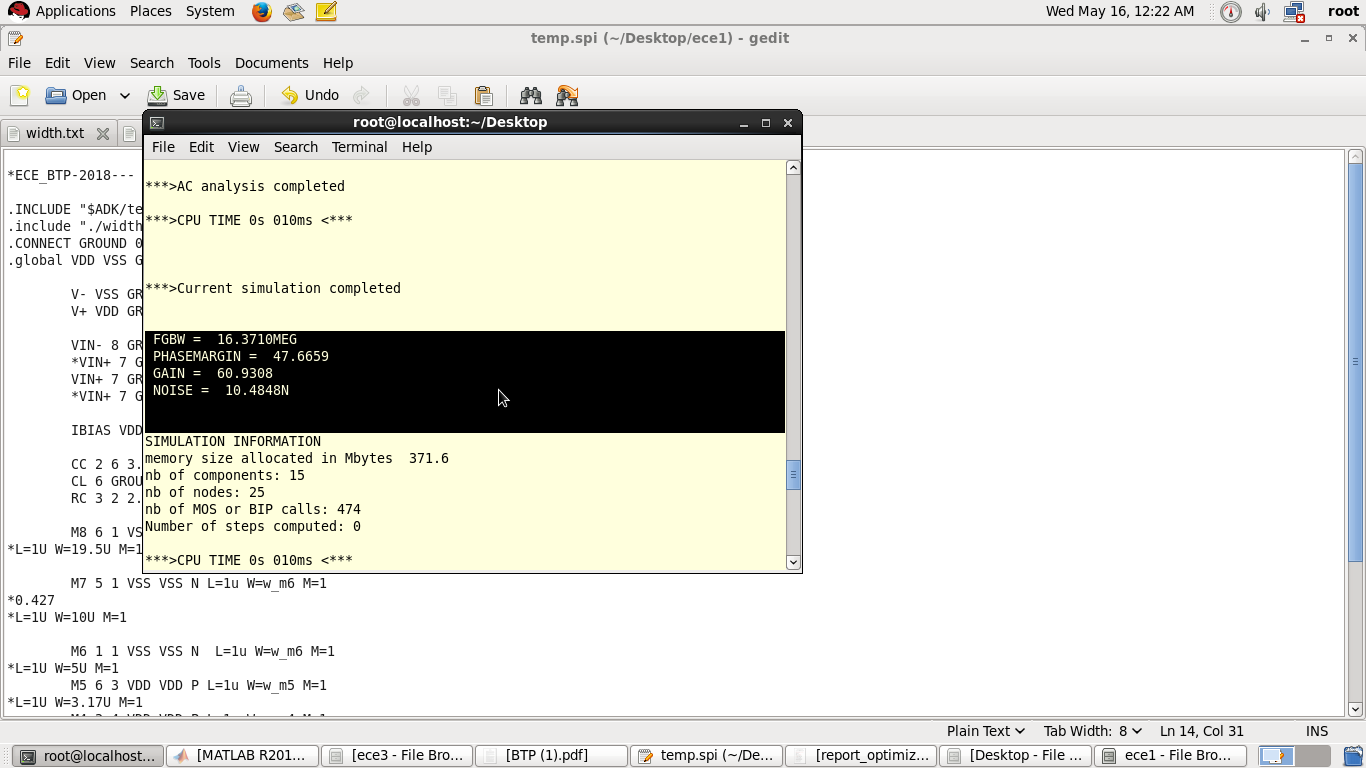Open the Tab Width dropdown
Viewport: 1366px width, 768px height.
click(x=1093, y=731)
